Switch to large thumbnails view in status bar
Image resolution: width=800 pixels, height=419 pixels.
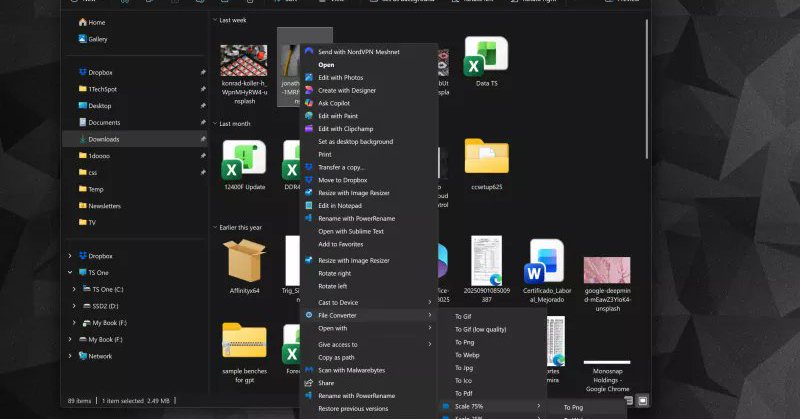643,401
